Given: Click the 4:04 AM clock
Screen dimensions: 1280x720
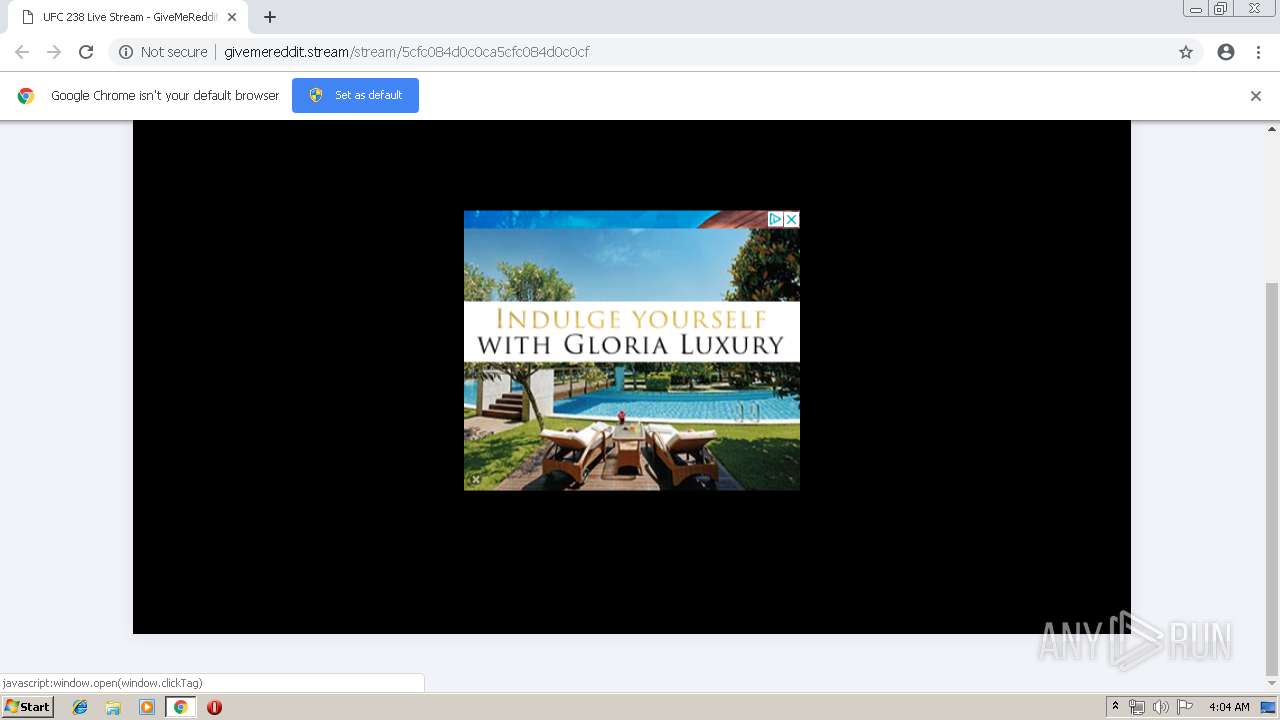Looking at the screenshot, I should [1229, 707].
